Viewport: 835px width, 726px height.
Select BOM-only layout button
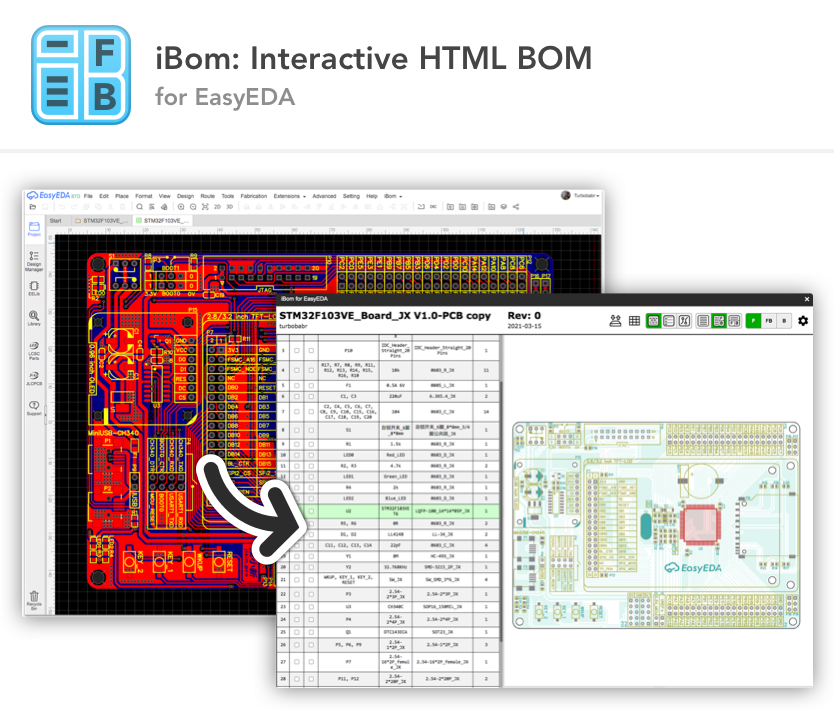pyautogui.click(x=703, y=321)
